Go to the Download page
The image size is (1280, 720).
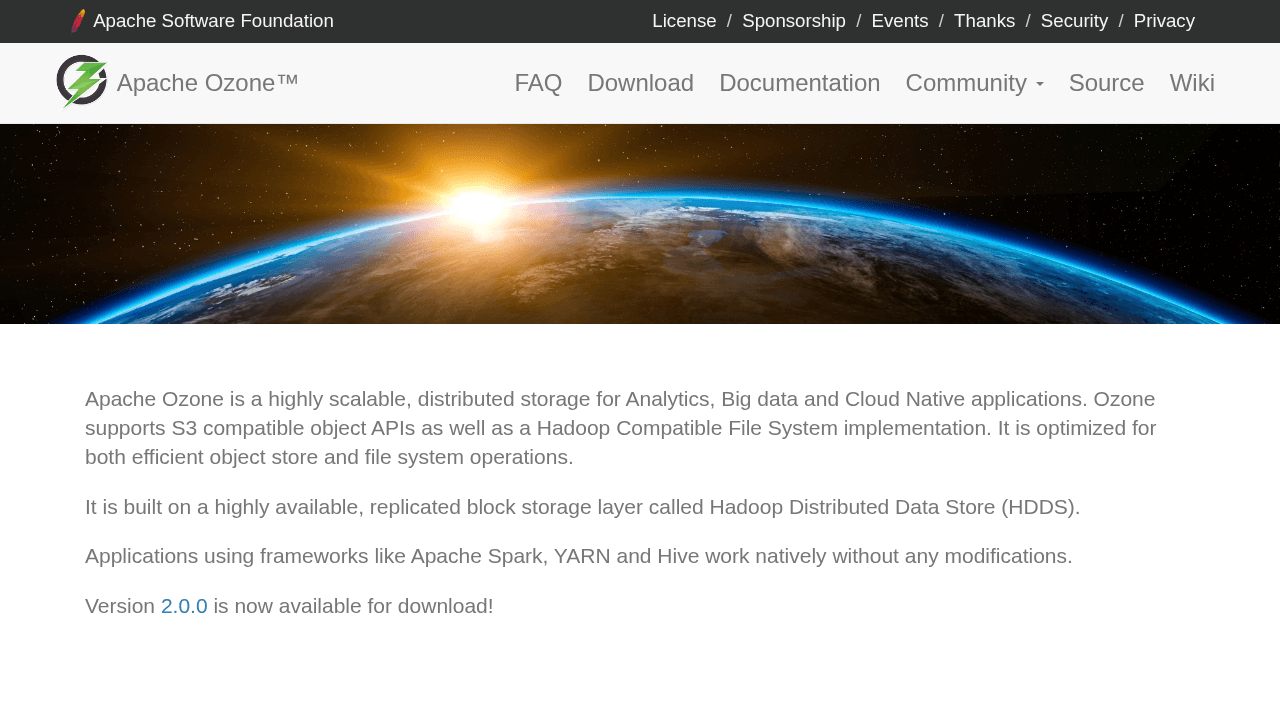tap(640, 83)
